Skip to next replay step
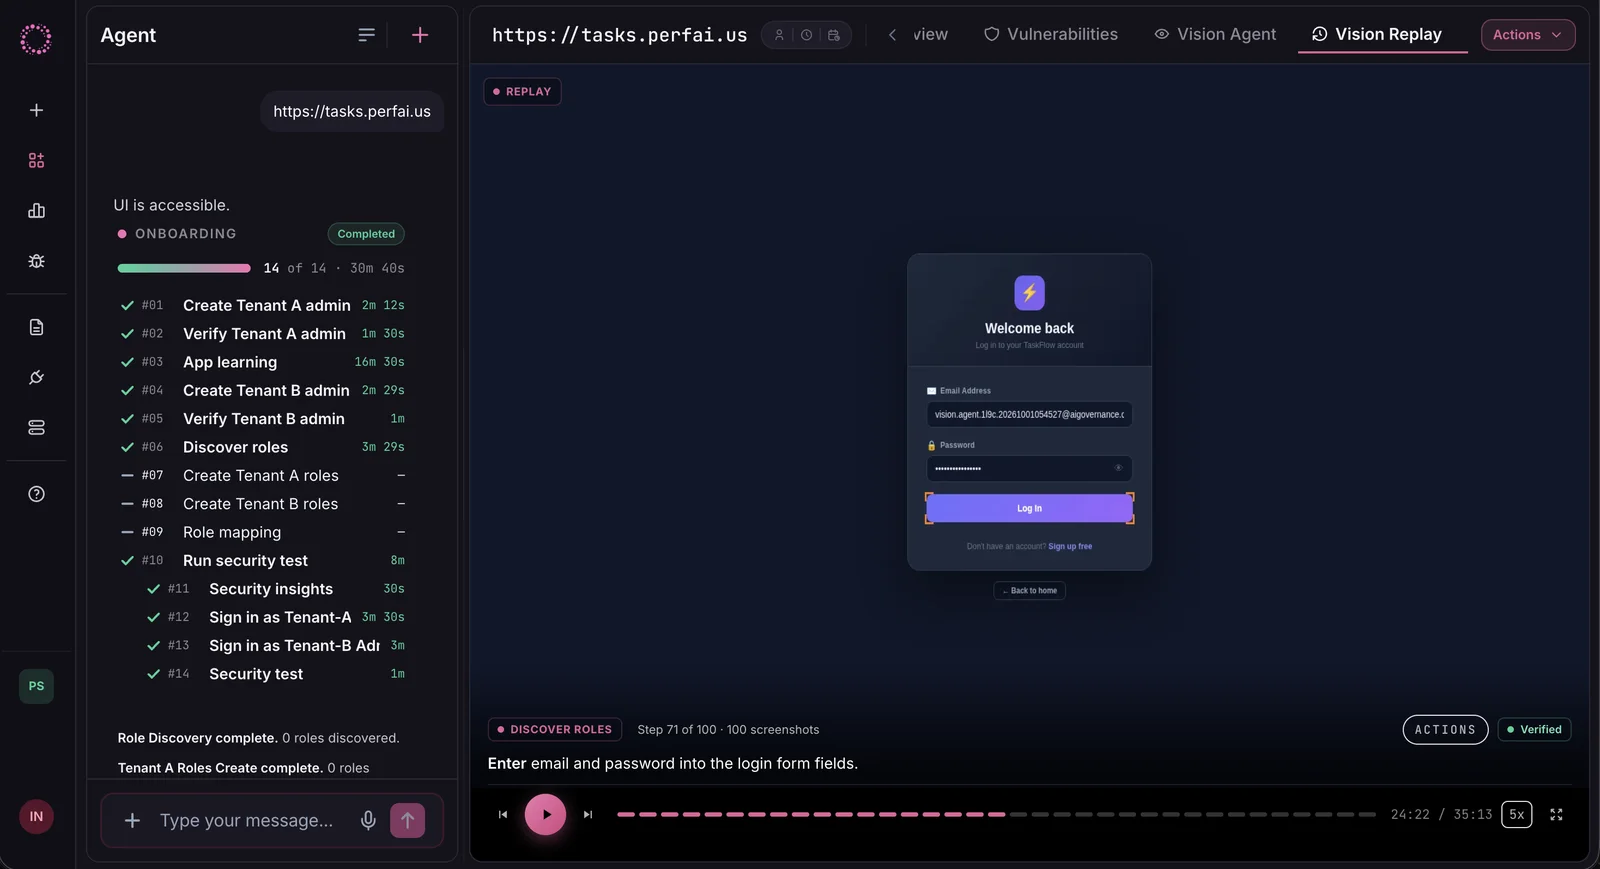Screen dimensions: 1600x869 pos(588,815)
